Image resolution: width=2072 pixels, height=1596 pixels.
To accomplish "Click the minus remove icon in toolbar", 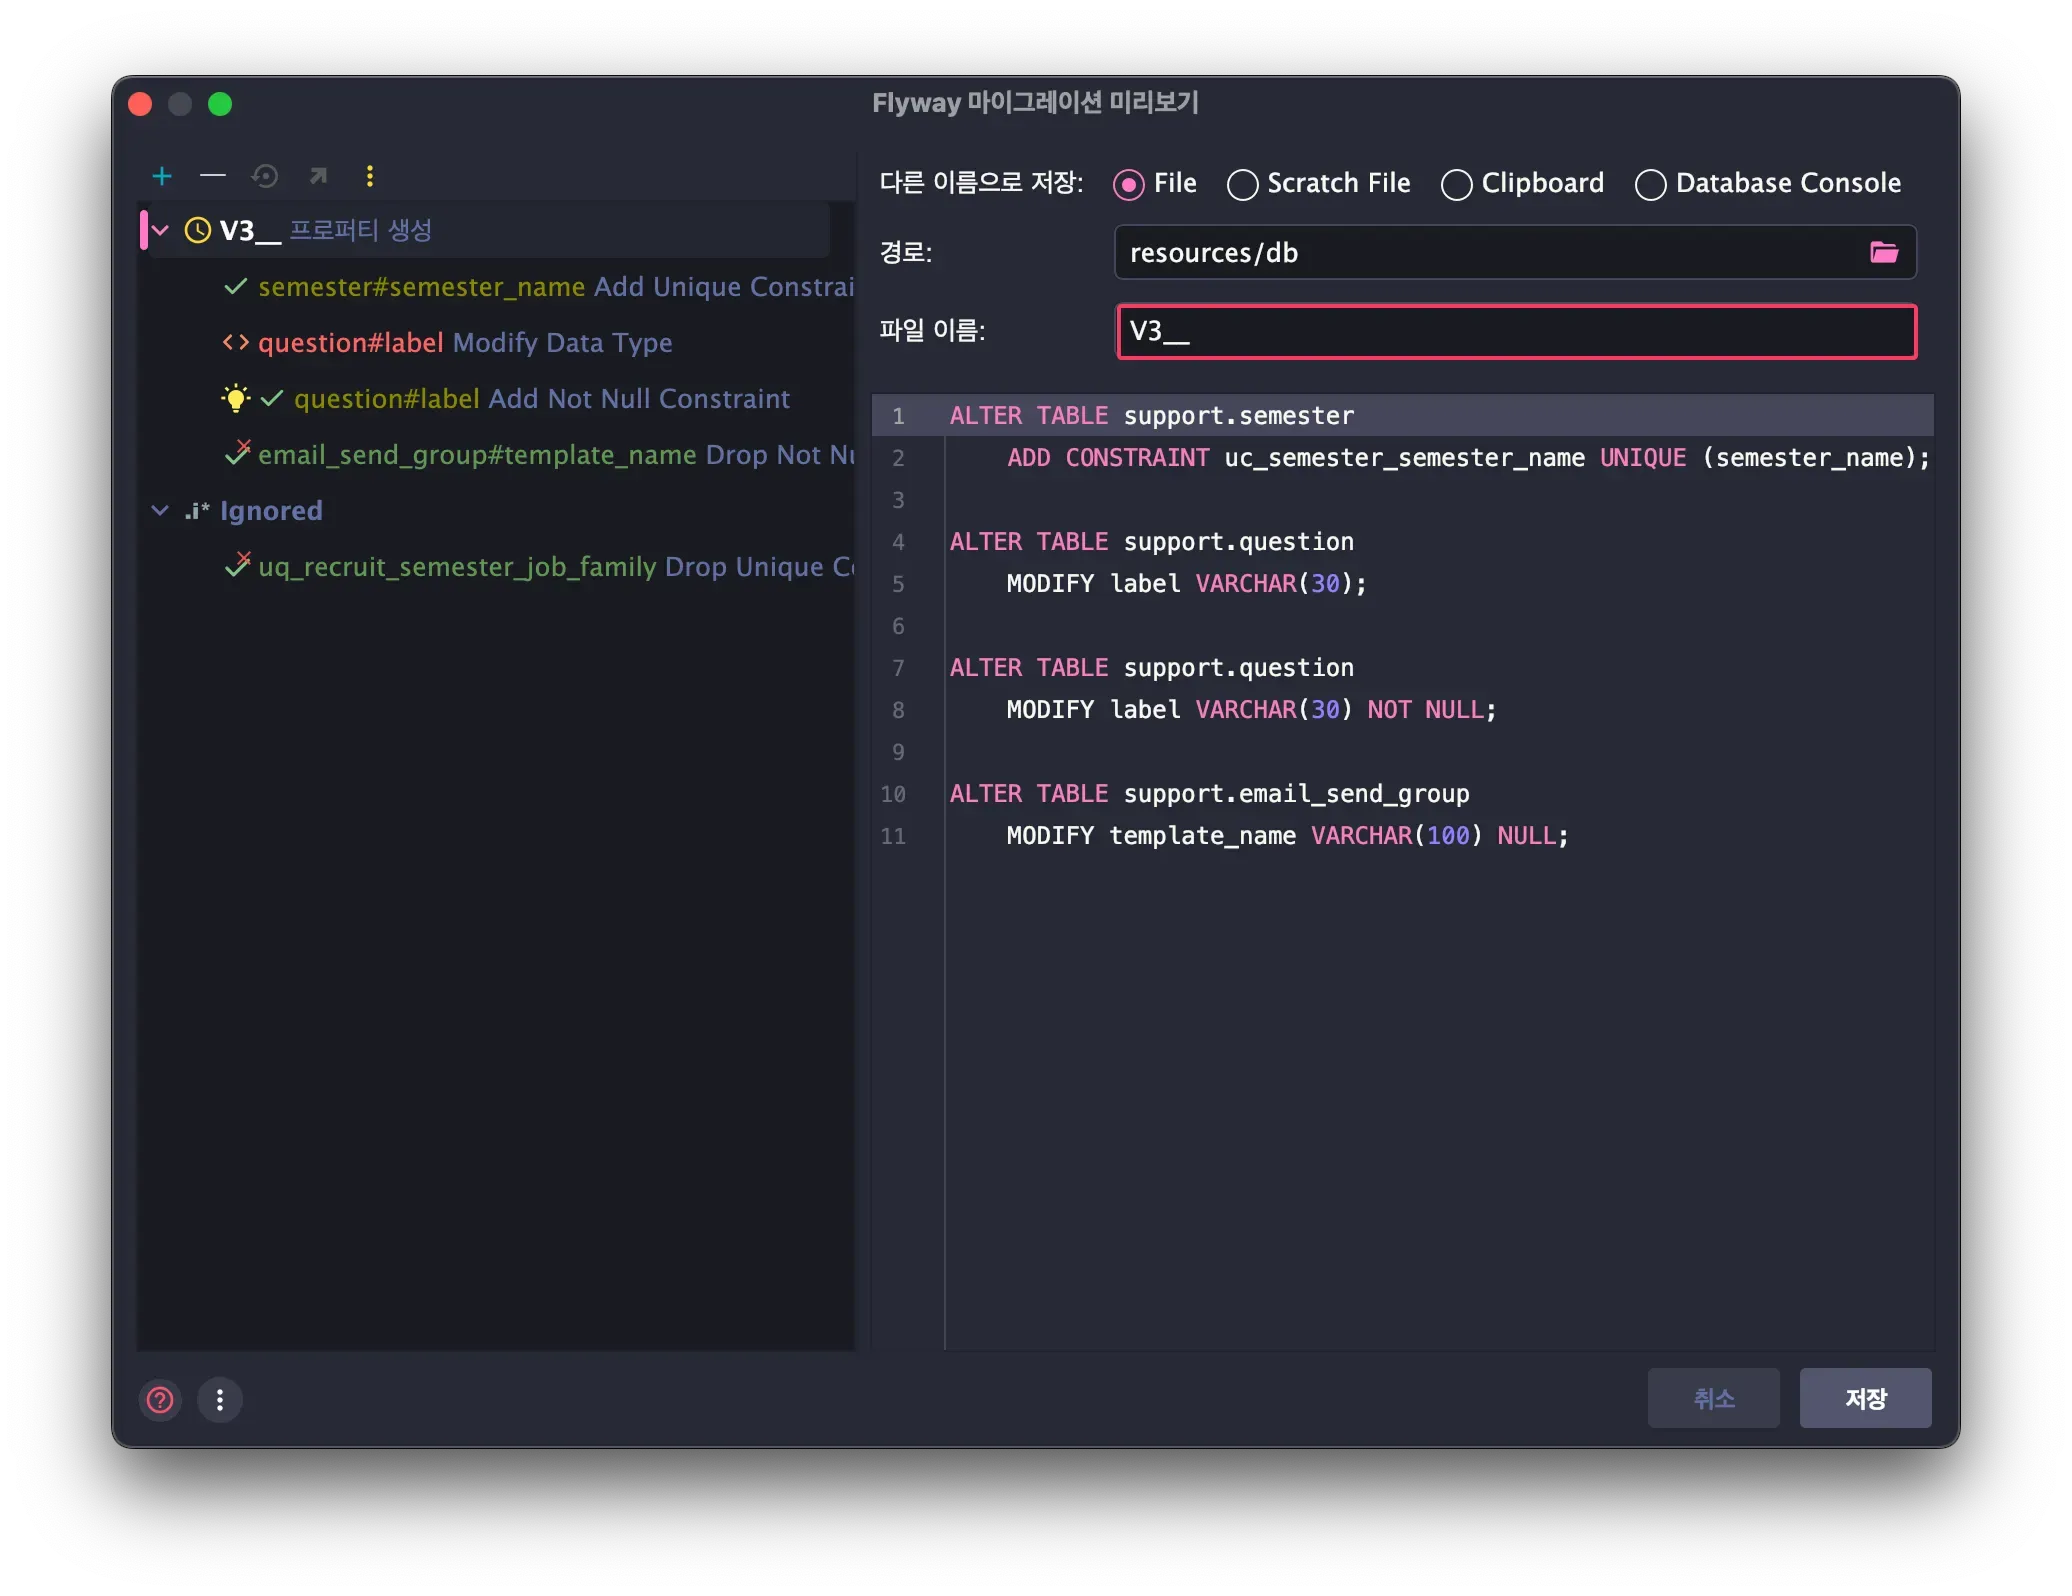I will coord(213,177).
